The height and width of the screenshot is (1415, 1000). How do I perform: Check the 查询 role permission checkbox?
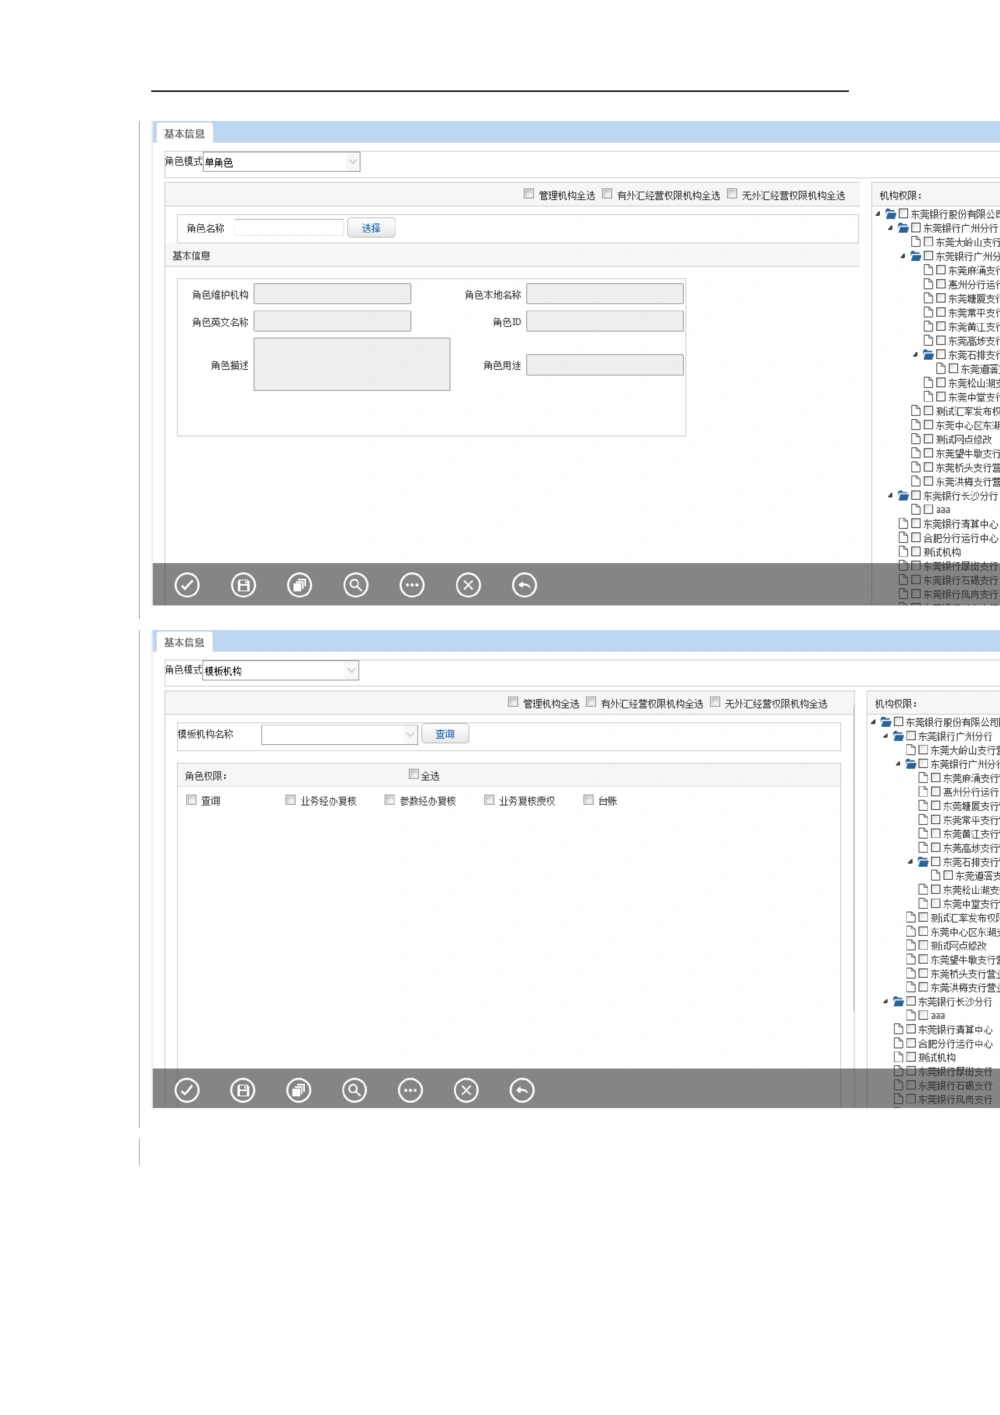(x=192, y=800)
